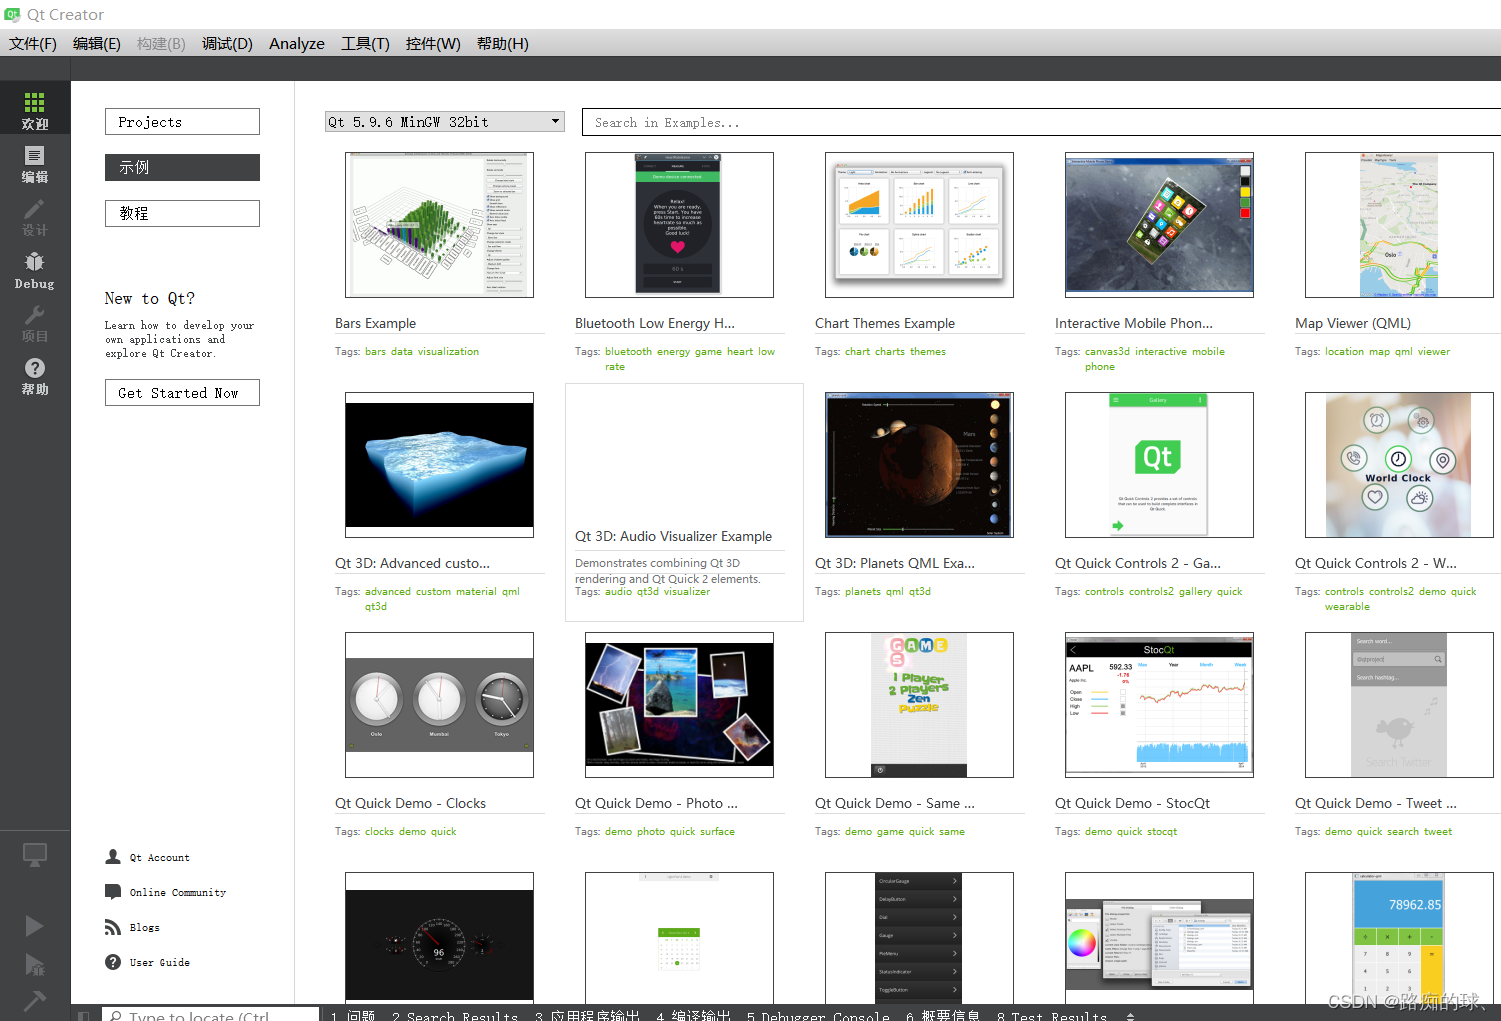
Task: Open the Qt 3D Planets QML thumbnail
Action: click(x=919, y=465)
